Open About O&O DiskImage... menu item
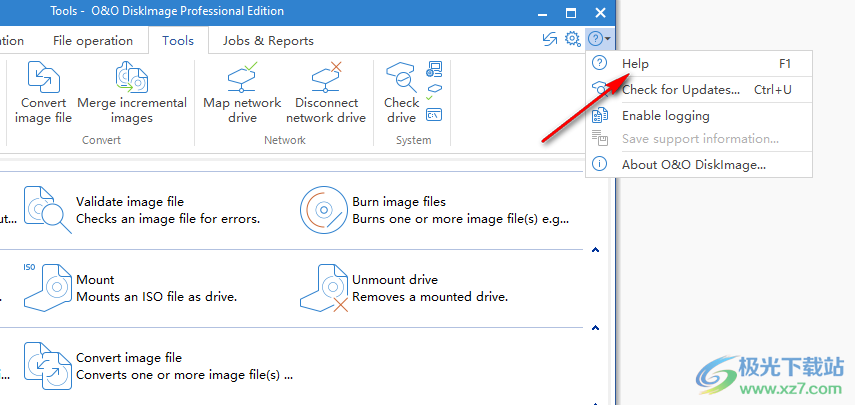 [x=699, y=165]
